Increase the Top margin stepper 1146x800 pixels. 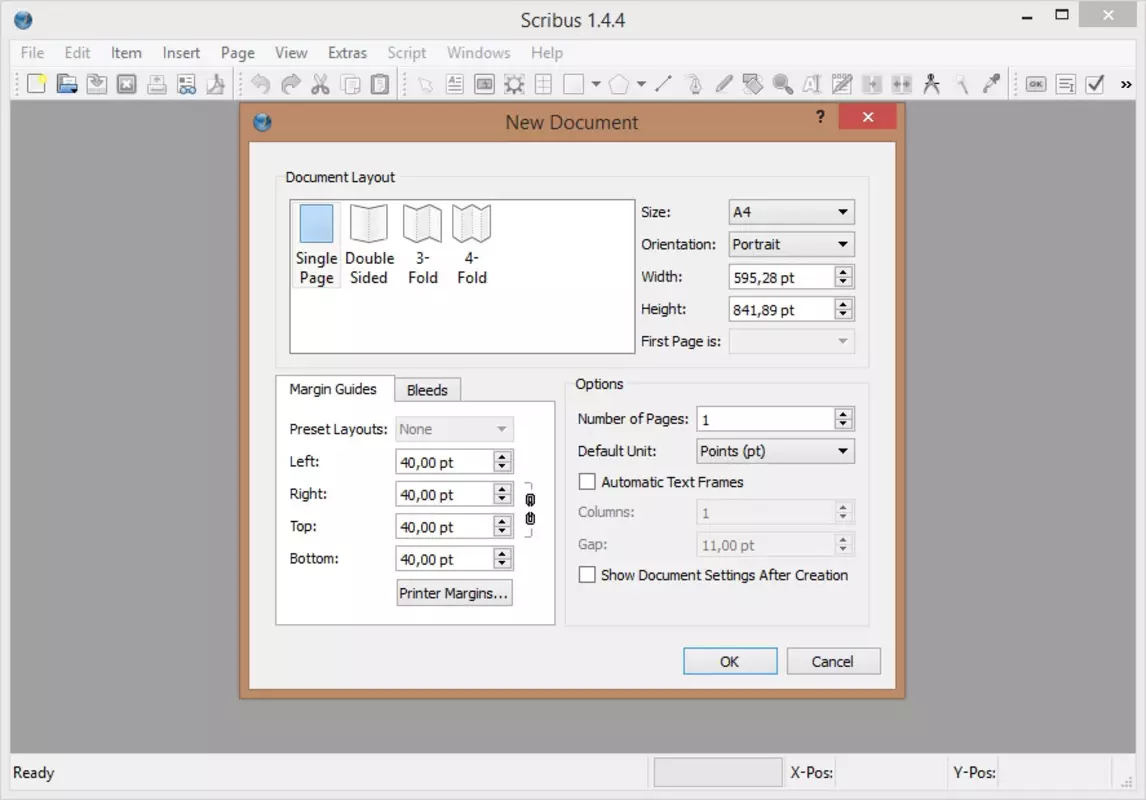pyautogui.click(x=502, y=521)
